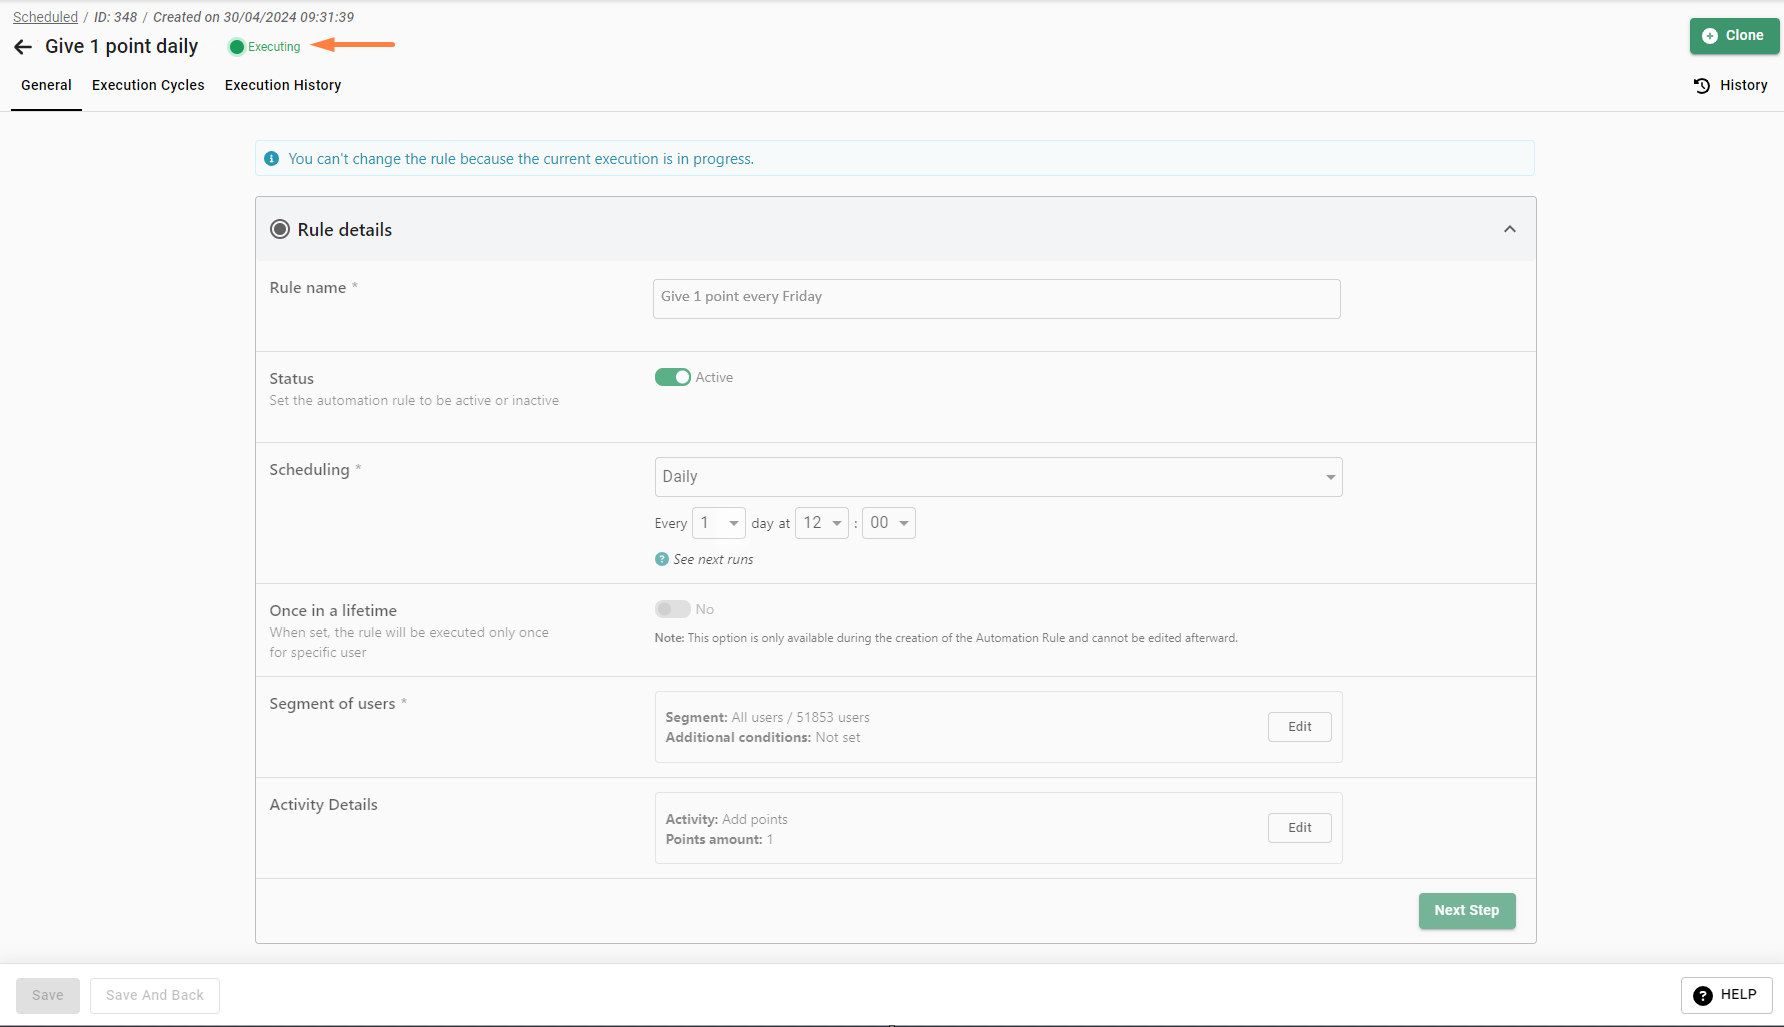This screenshot has width=1784, height=1027.
Task: Click the History clock icon
Action: (x=1701, y=86)
